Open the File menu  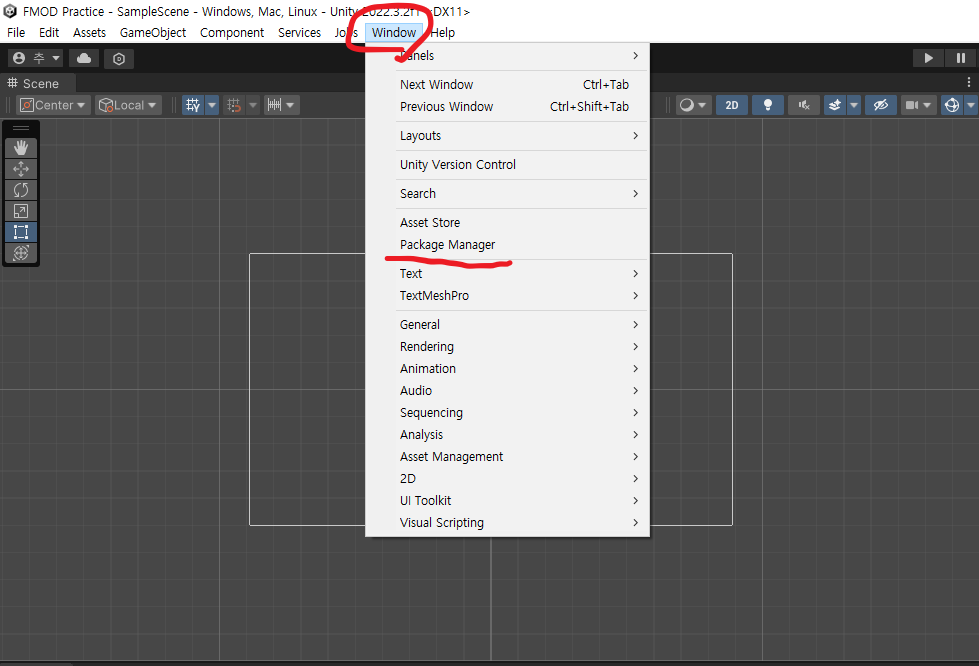pos(16,32)
